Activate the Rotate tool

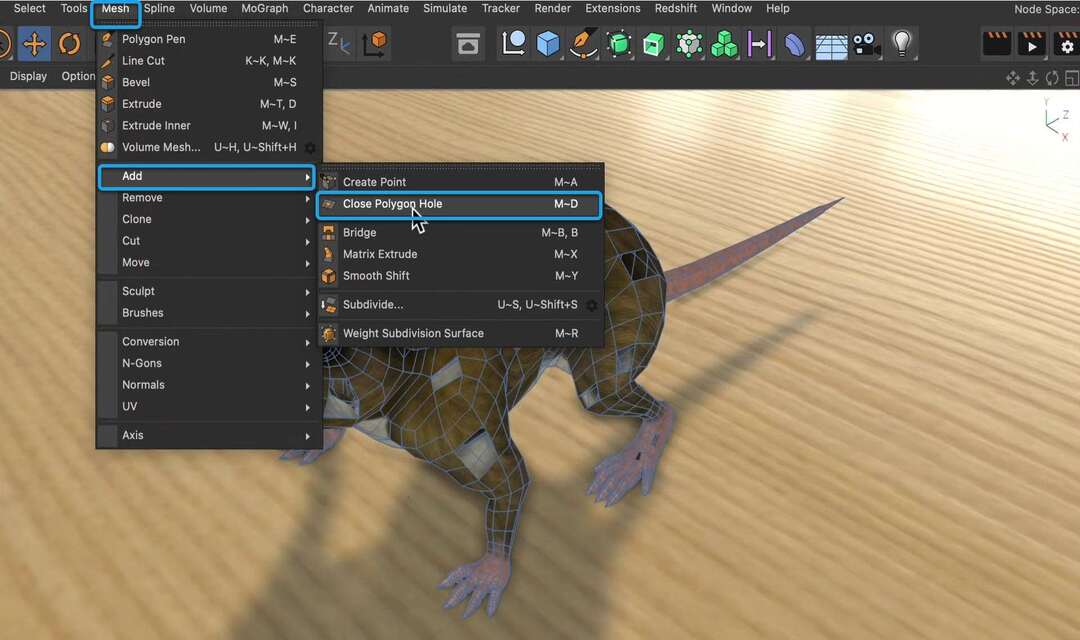69,44
